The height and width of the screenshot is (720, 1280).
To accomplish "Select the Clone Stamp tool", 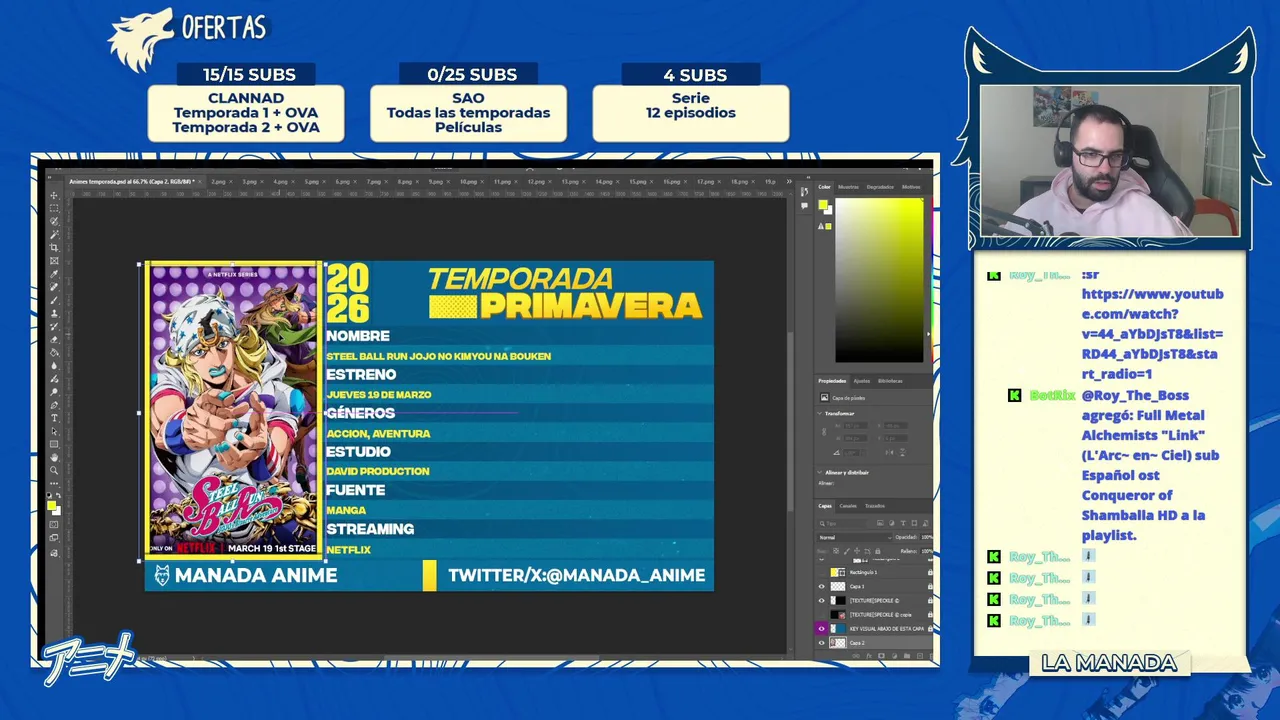I will click(53, 313).
